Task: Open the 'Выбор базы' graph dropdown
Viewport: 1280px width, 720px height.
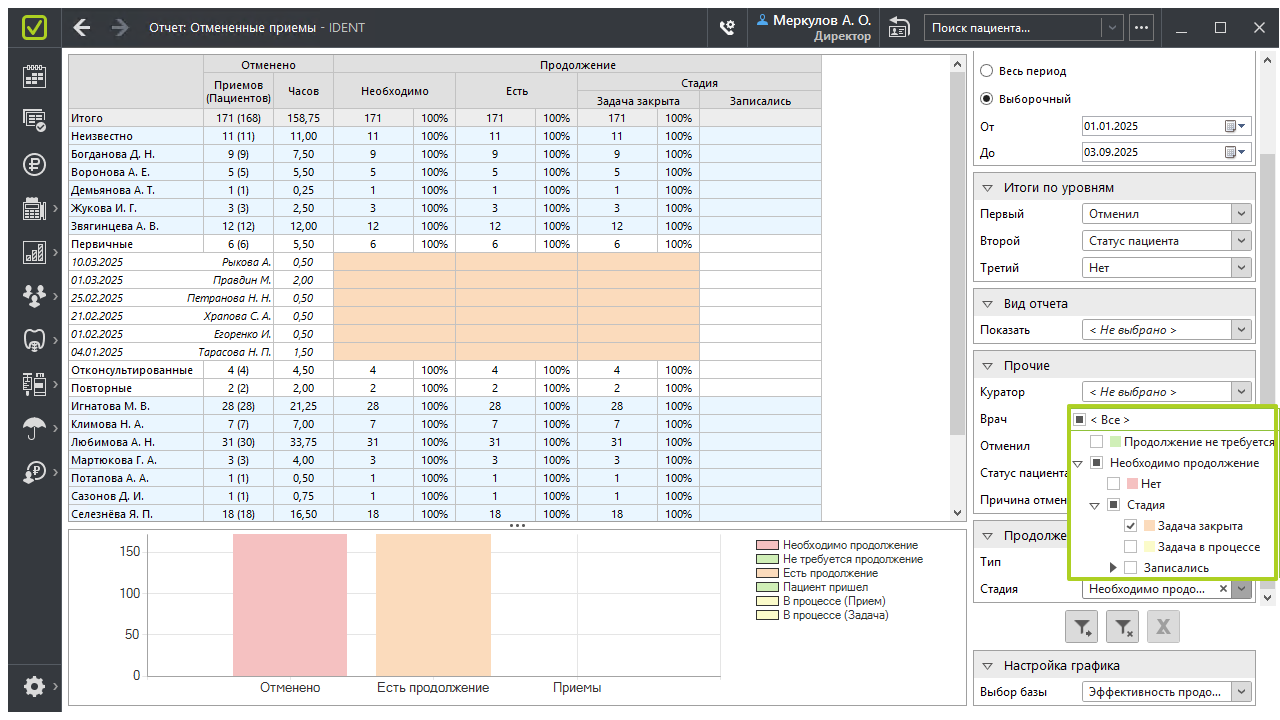Action: [1241, 691]
